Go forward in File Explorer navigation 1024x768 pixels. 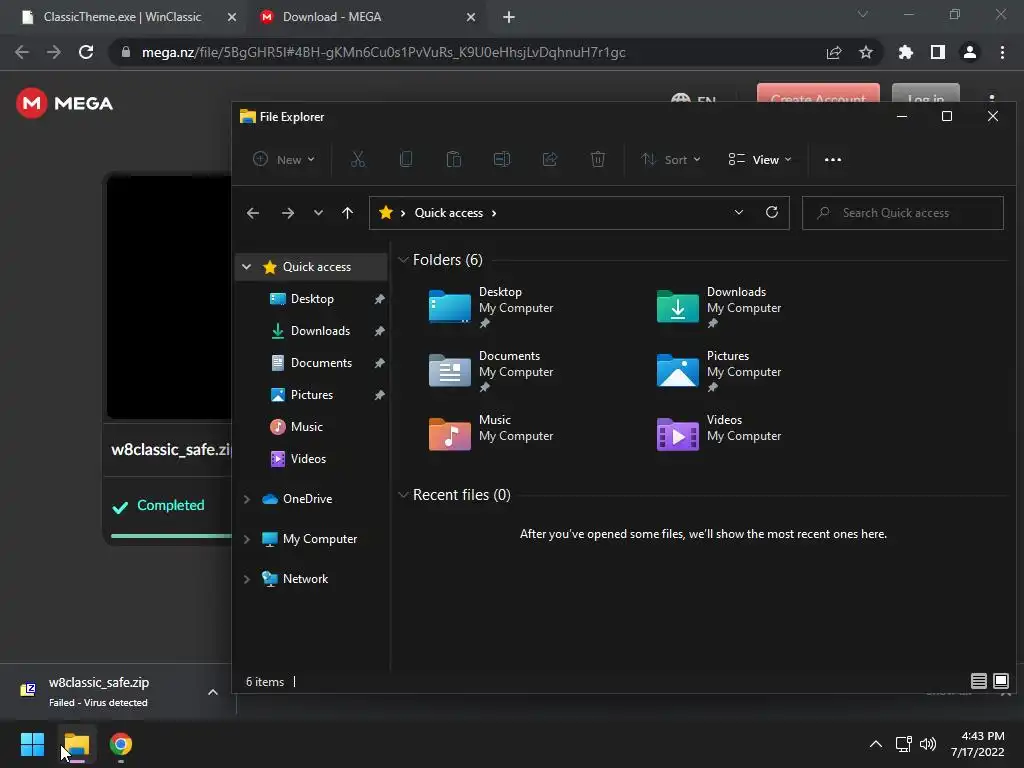pyautogui.click(x=287, y=213)
